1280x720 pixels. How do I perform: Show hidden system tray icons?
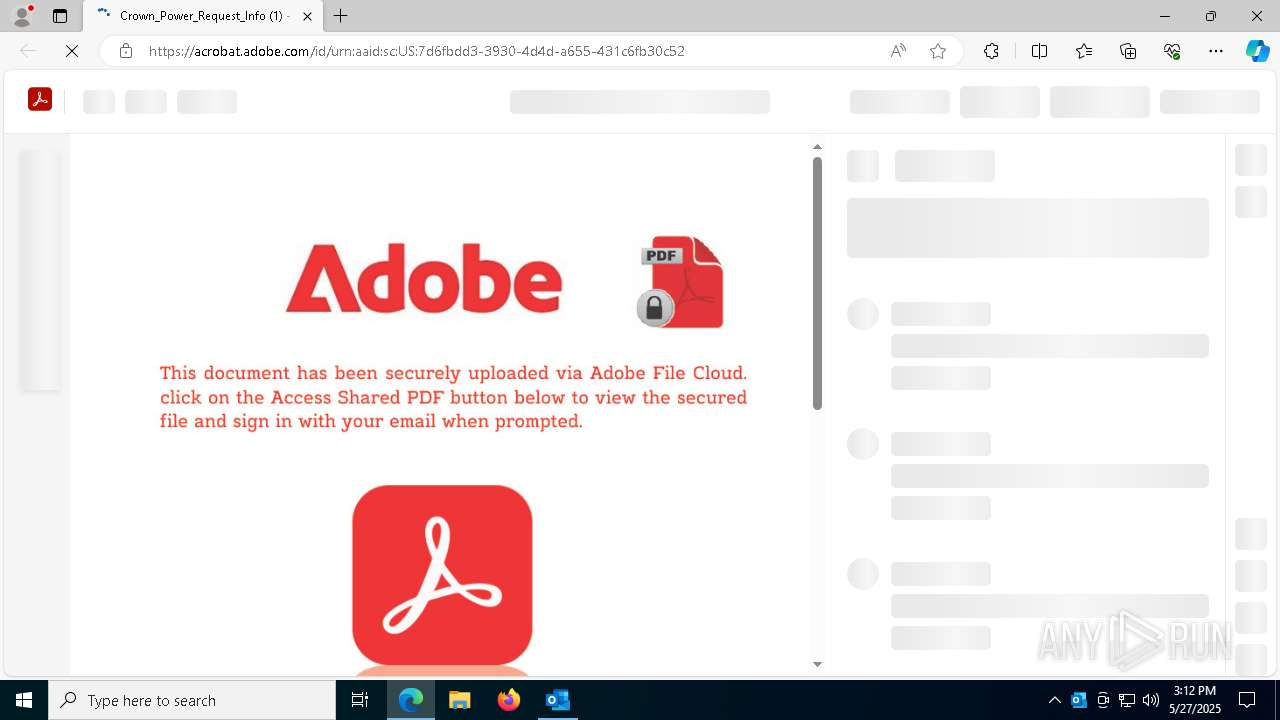(x=1055, y=700)
